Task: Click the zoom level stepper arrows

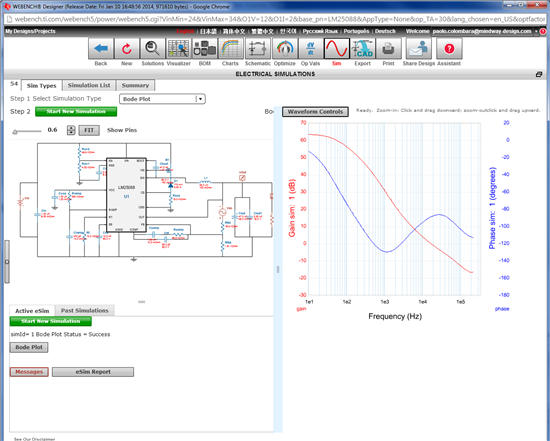Action: (x=71, y=130)
